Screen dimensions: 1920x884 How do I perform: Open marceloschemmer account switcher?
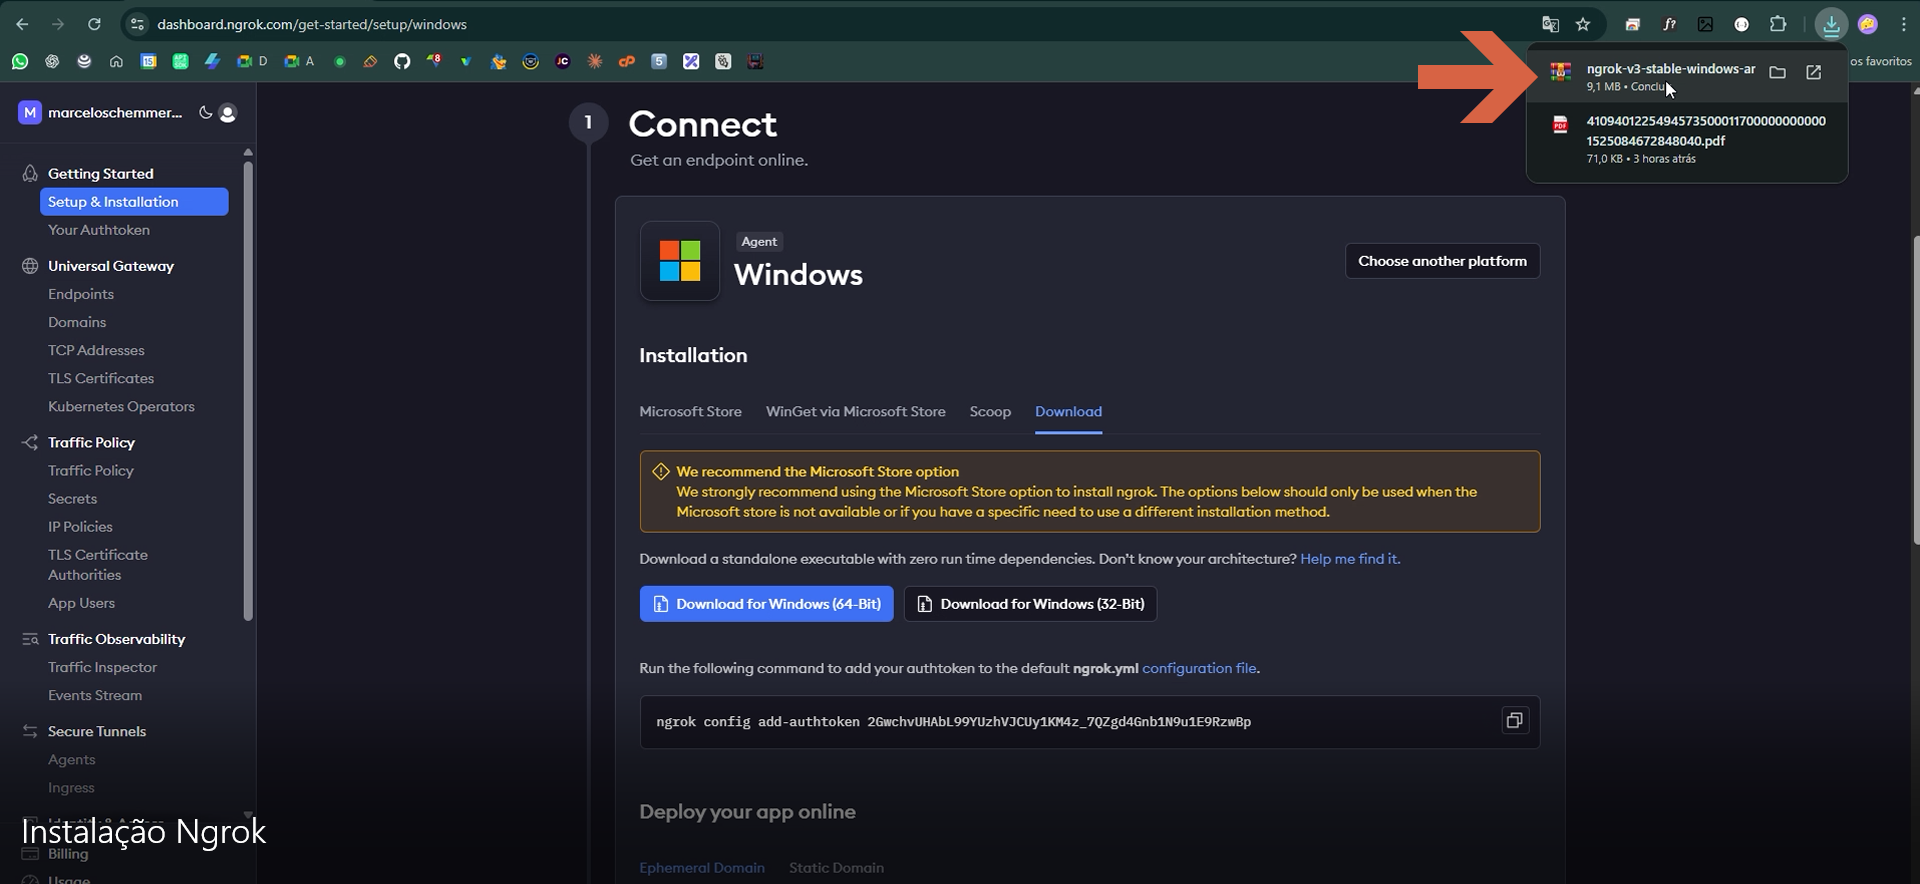(x=100, y=113)
